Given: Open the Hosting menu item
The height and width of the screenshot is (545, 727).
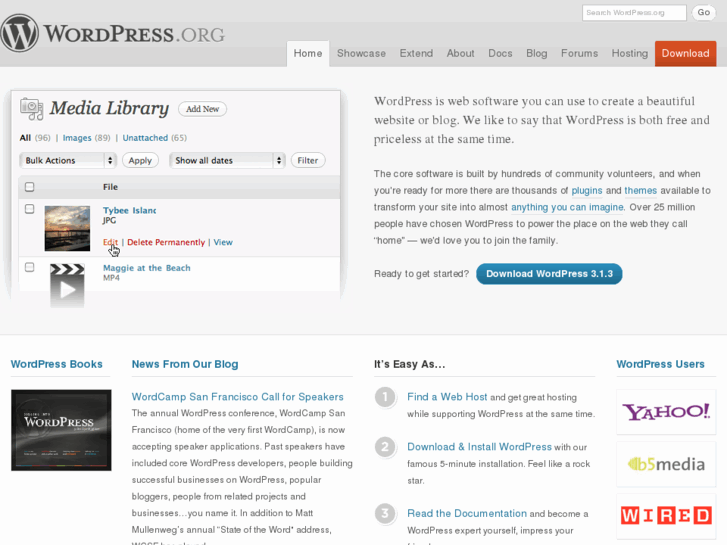Looking at the screenshot, I should click(x=630, y=53).
